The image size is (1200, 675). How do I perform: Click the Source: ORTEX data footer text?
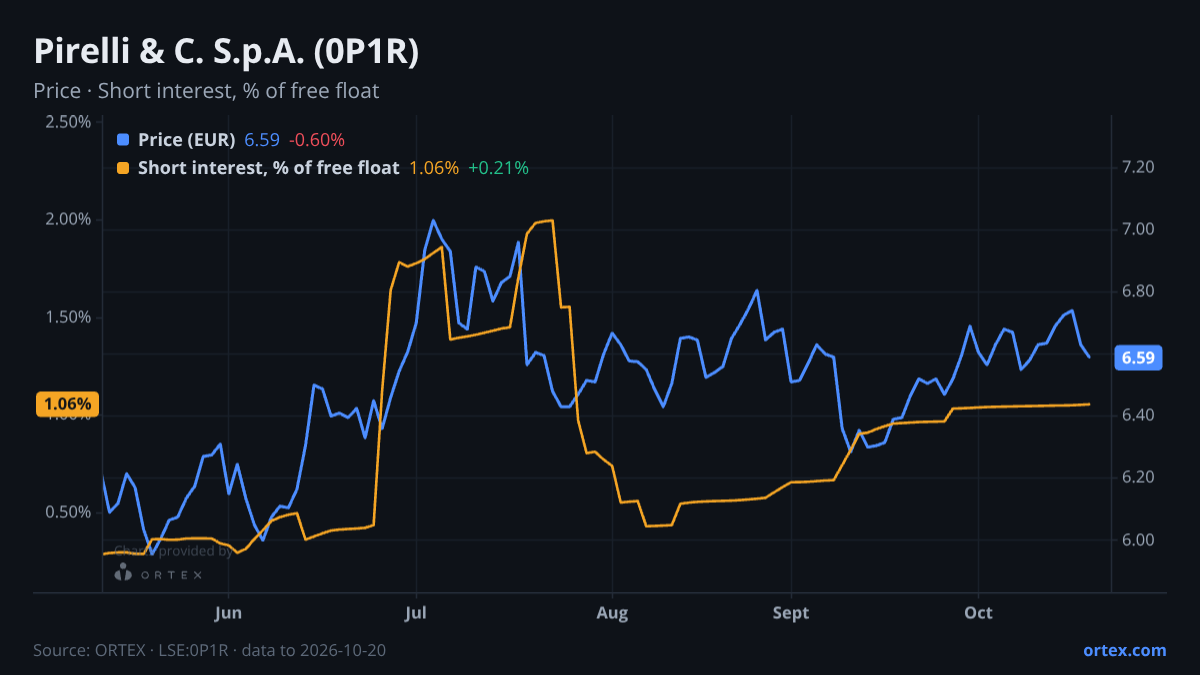(210, 650)
